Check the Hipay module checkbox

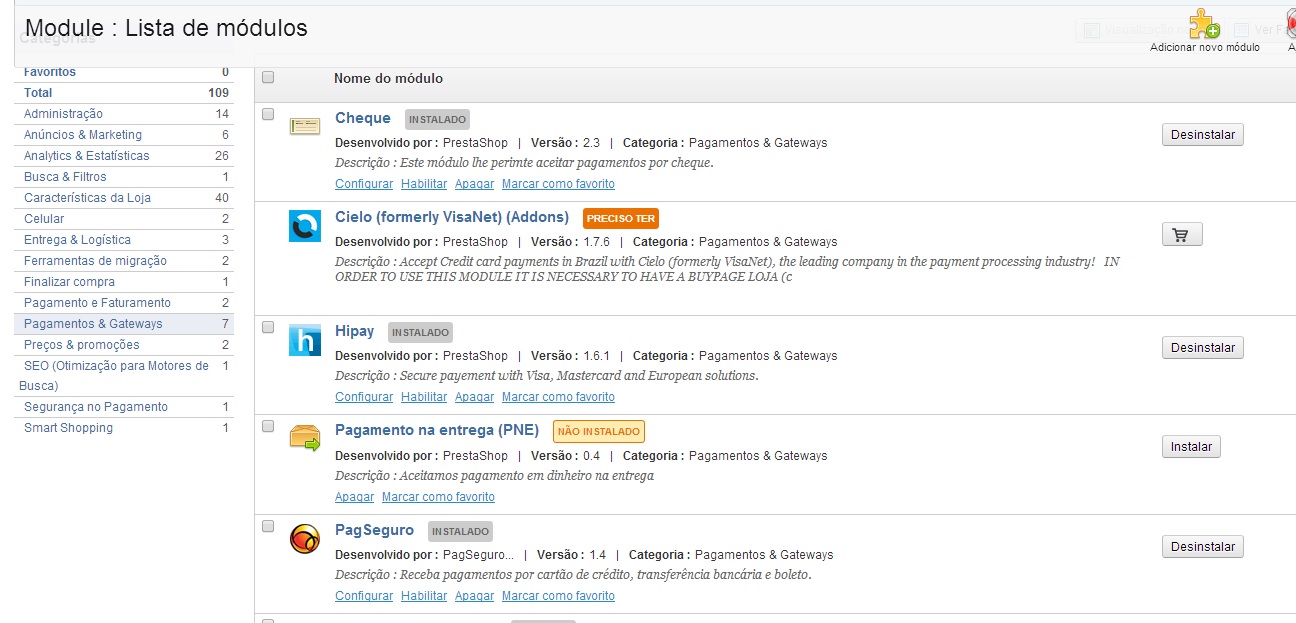(x=268, y=326)
